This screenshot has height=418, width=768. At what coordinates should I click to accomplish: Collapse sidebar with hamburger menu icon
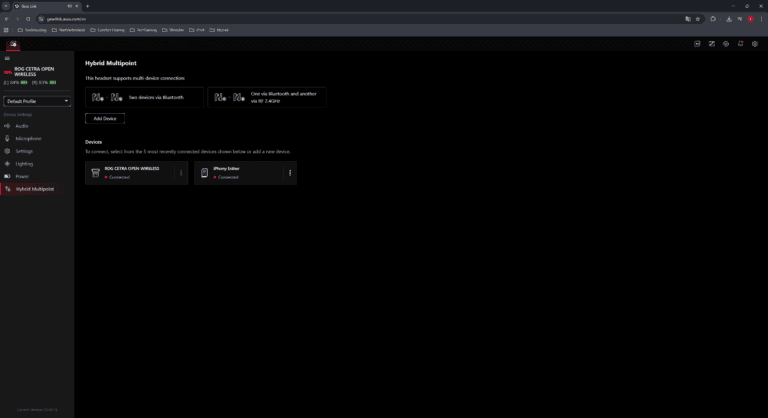(x=7, y=59)
